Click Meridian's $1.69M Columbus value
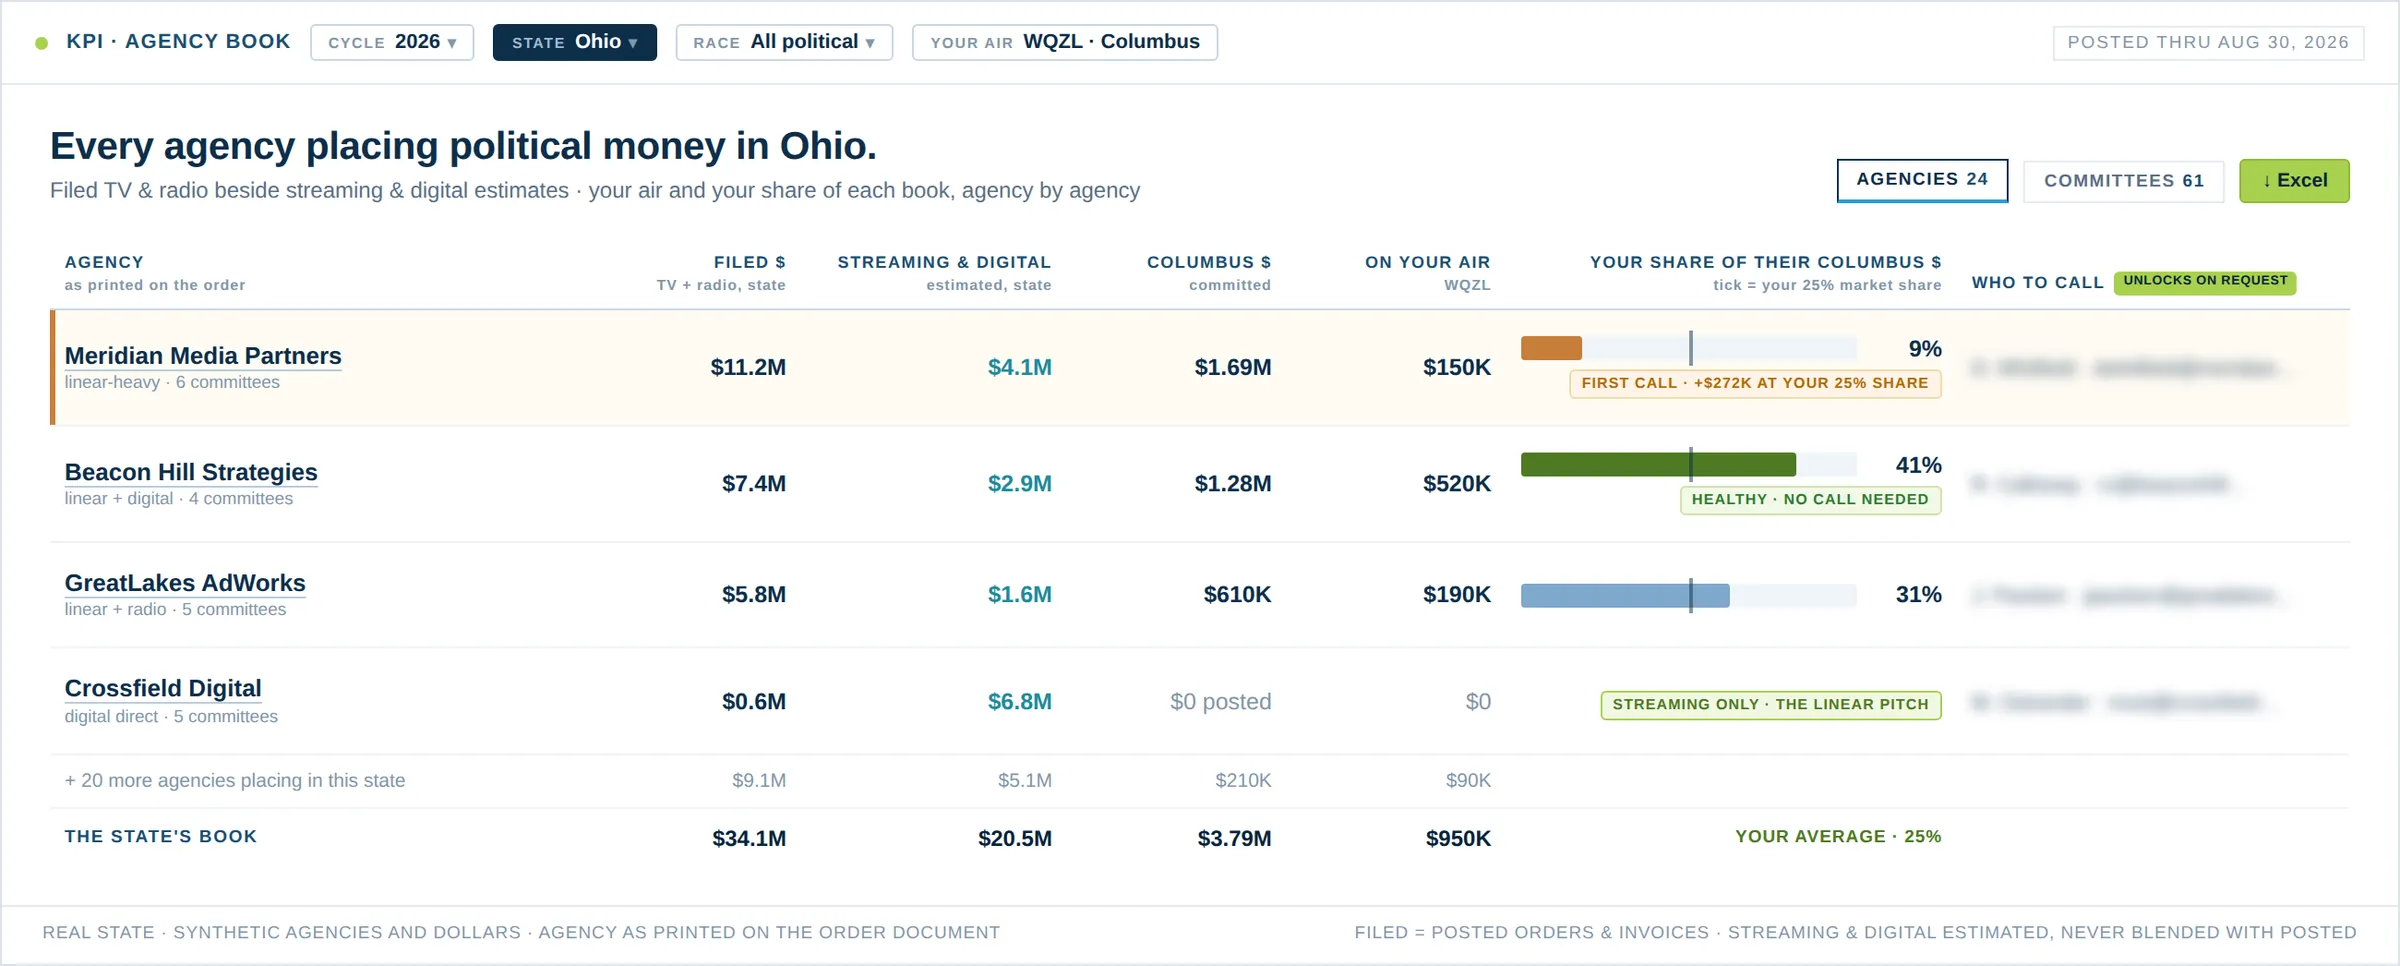2400x966 pixels. pyautogui.click(x=1233, y=367)
